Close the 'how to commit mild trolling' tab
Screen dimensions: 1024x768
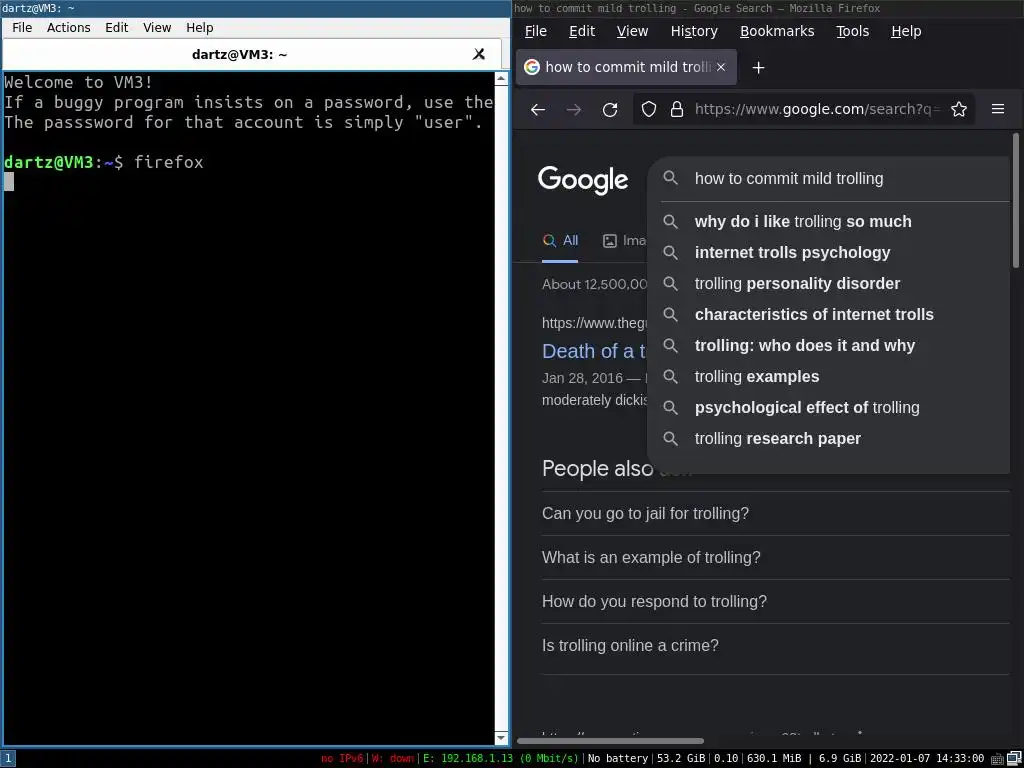(721, 67)
